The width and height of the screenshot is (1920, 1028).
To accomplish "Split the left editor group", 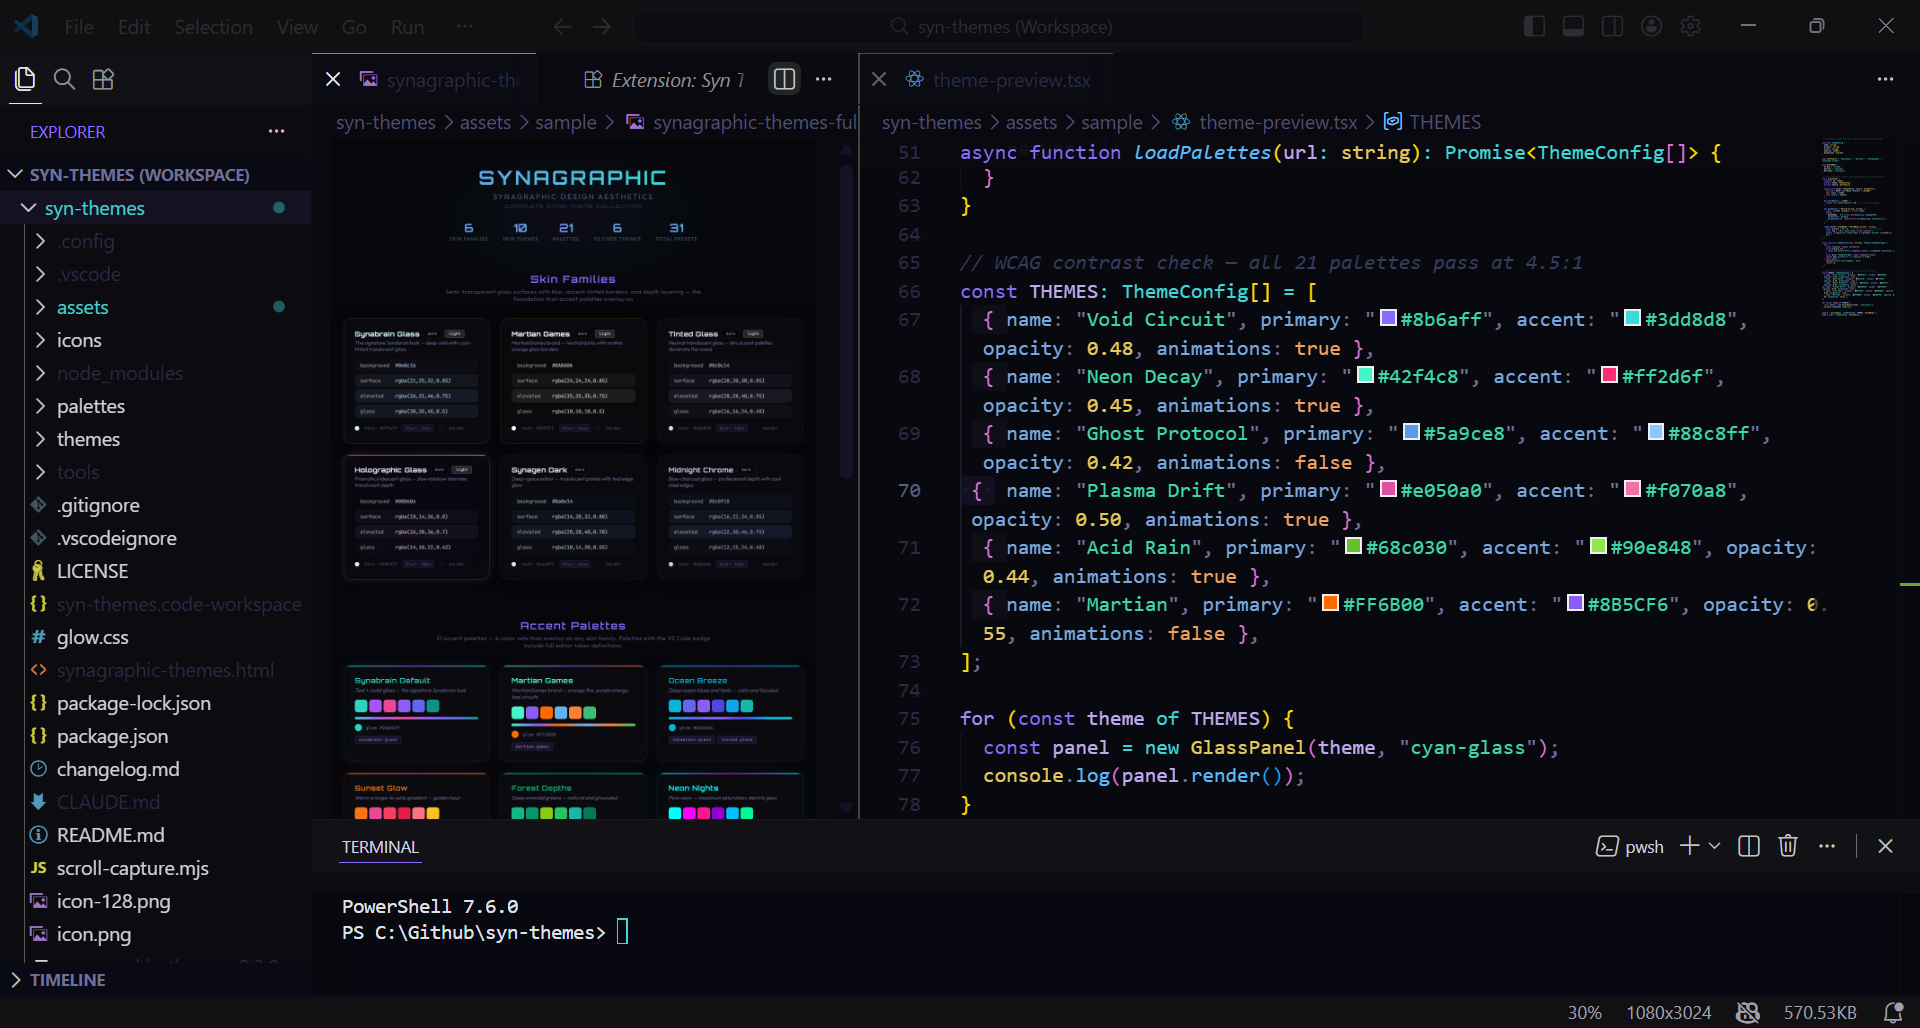I will click(785, 79).
